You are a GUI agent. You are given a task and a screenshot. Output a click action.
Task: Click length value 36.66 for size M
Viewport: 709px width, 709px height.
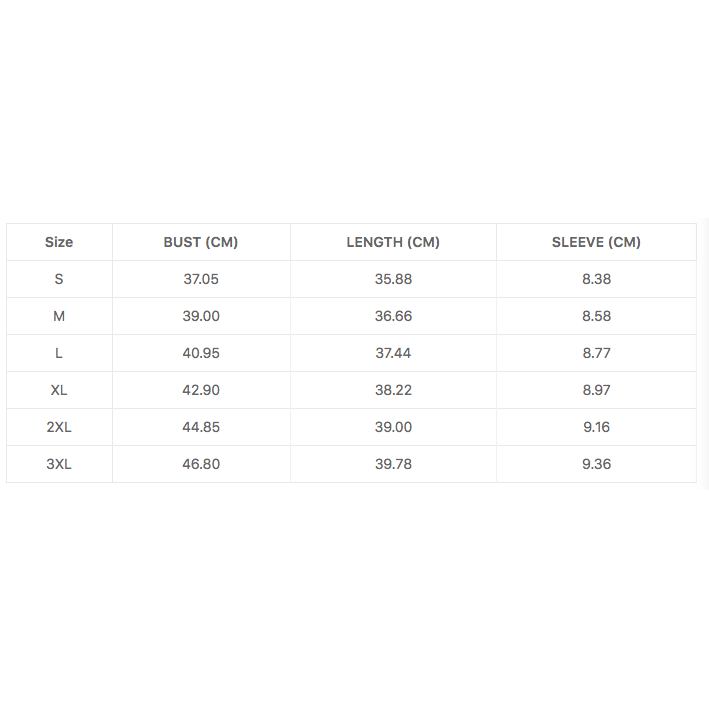393,316
